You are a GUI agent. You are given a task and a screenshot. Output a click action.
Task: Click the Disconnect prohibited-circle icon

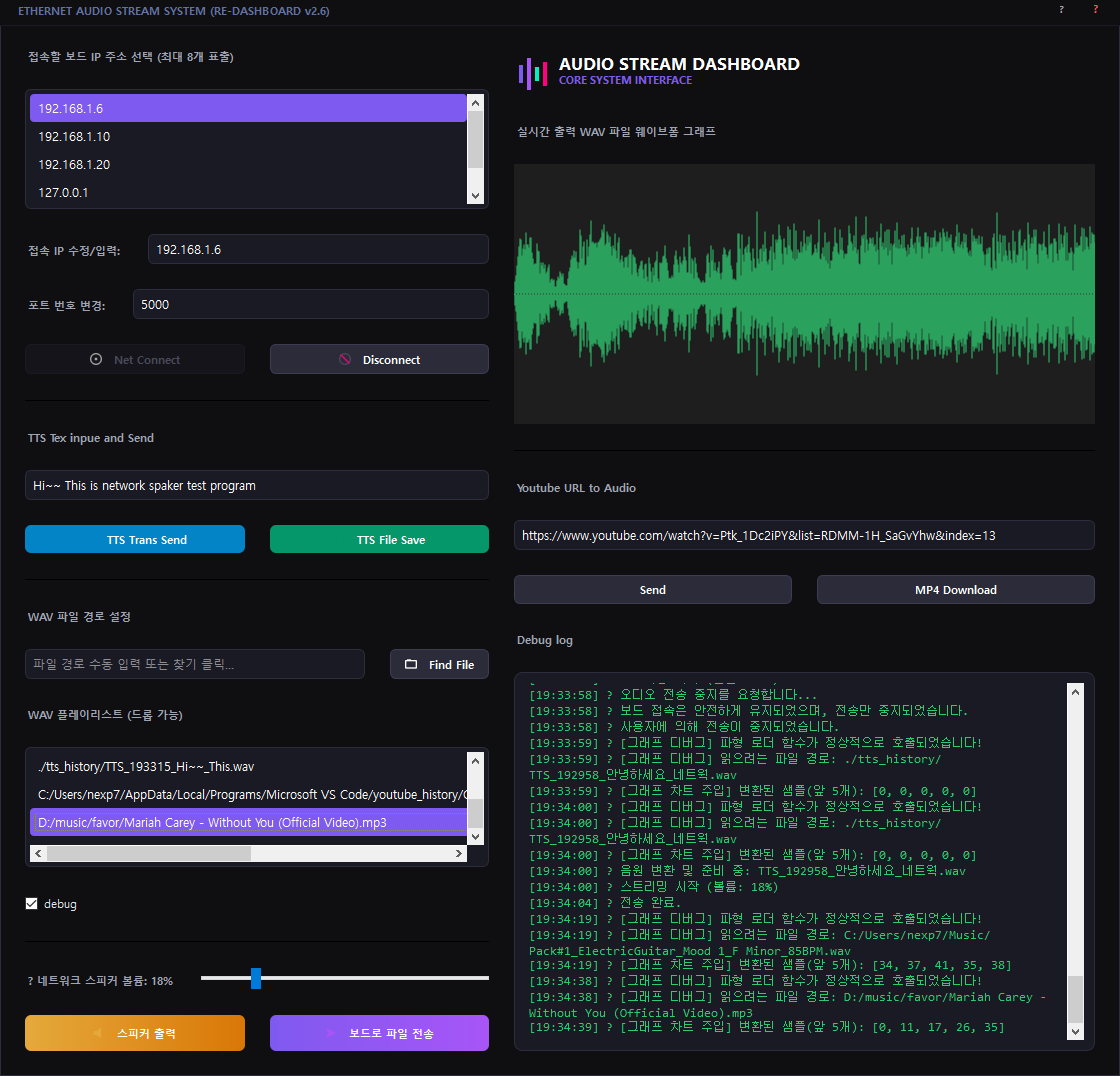point(345,359)
